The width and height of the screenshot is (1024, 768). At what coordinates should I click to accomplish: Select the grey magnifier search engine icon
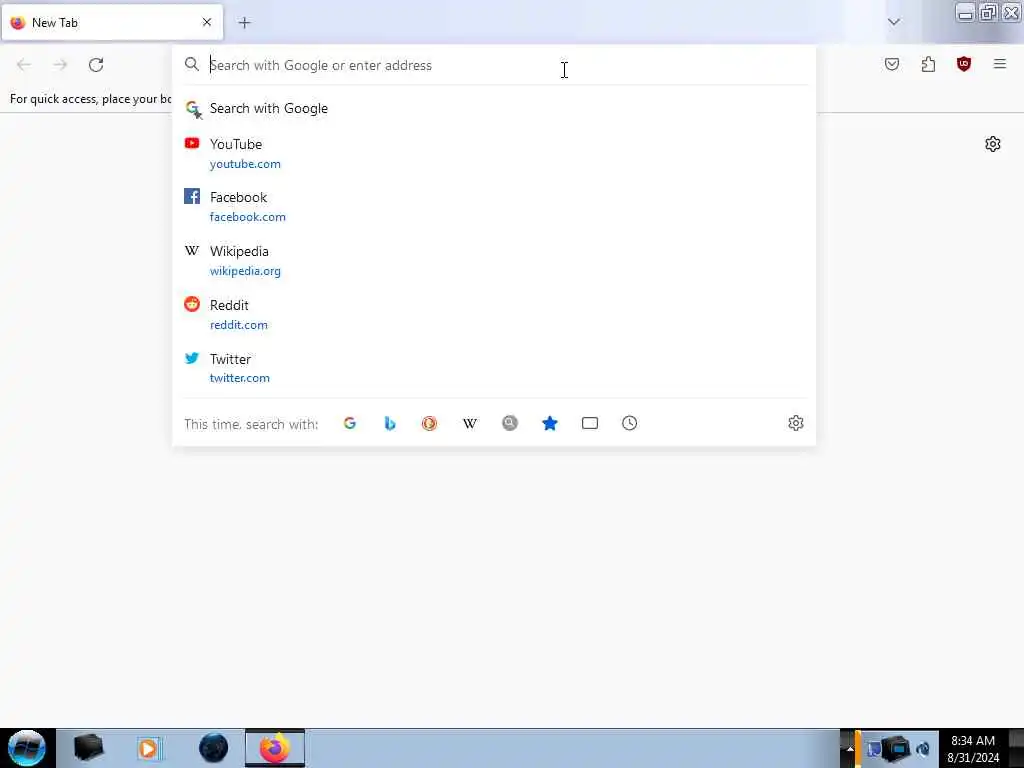pyautogui.click(x=509, y=423)
